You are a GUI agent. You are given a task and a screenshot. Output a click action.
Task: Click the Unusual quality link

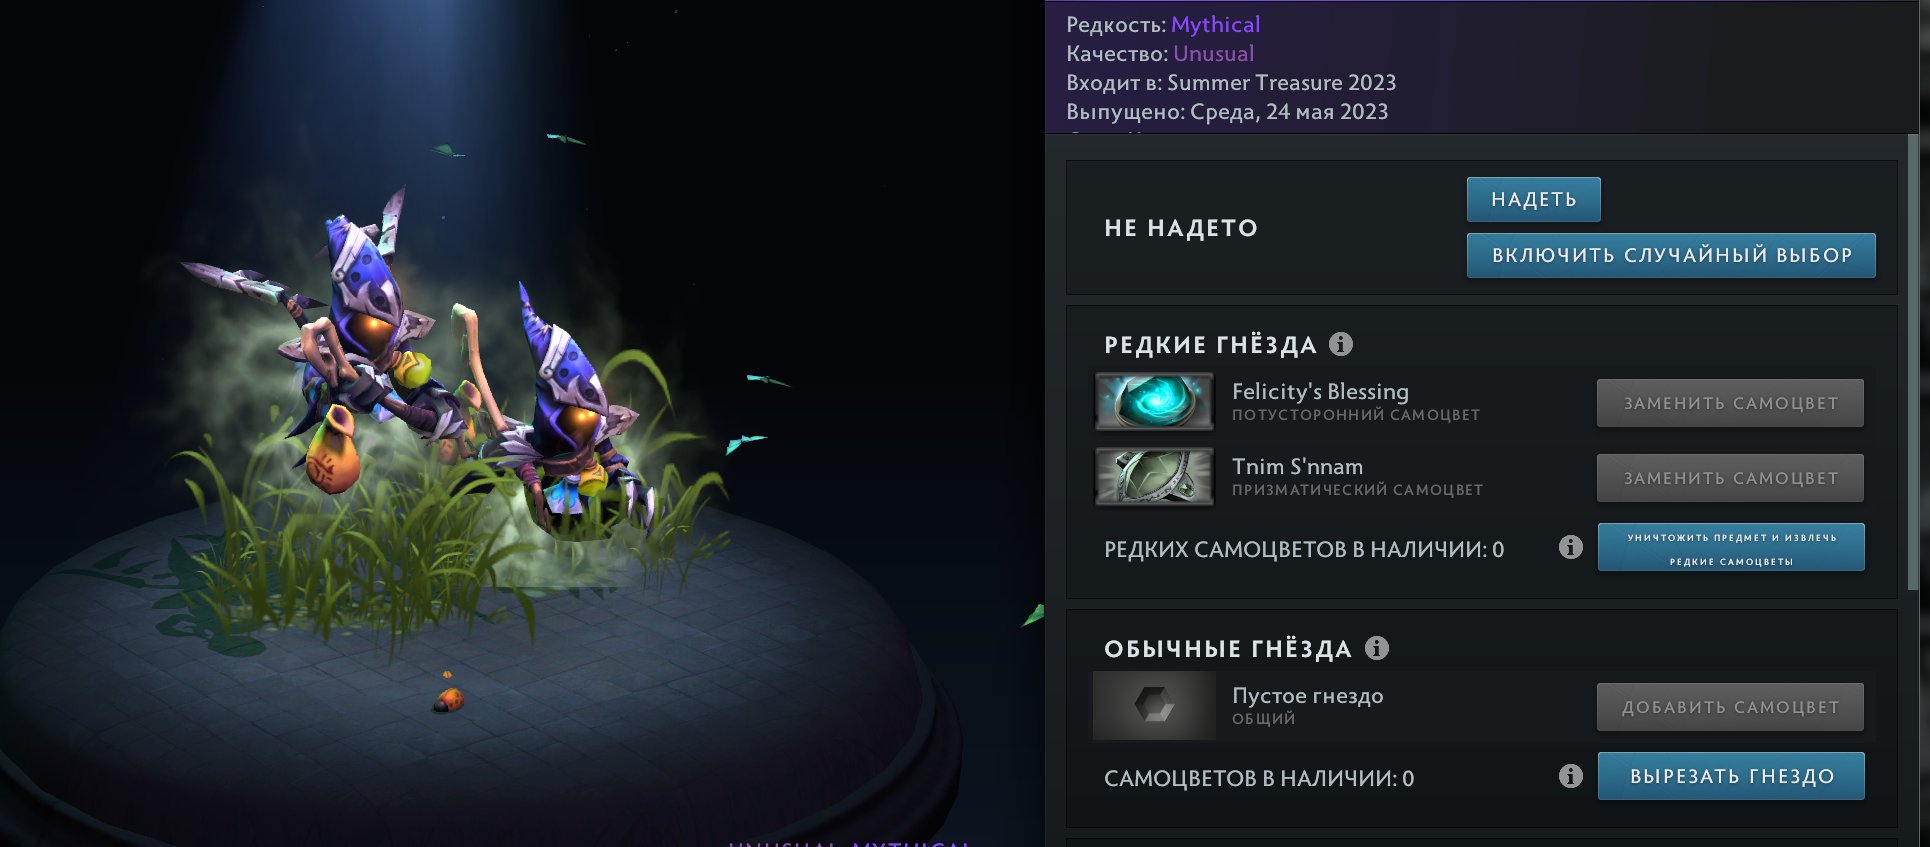1213,54
